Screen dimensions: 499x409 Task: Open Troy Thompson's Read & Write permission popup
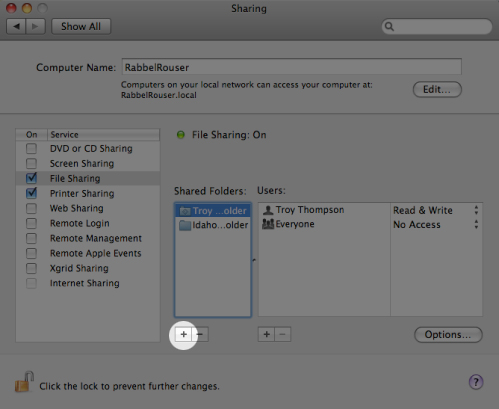(436, 210)
